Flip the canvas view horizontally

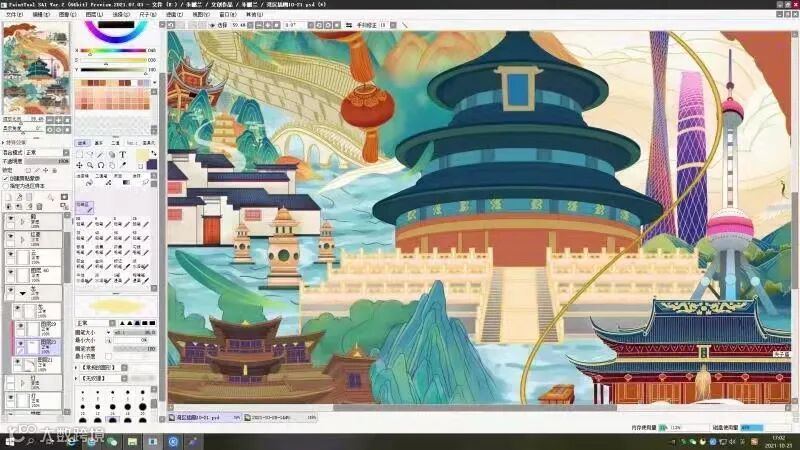point(349,24)
